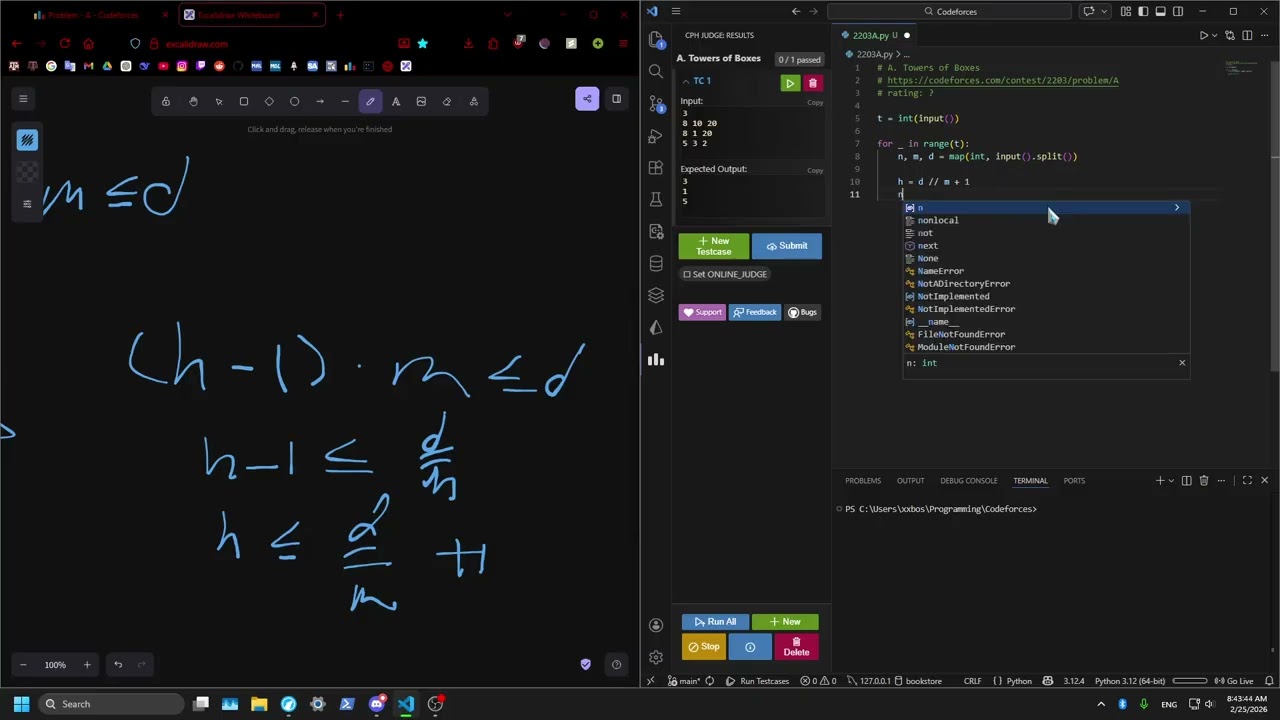
Task: Open the Extensions view in VS Code
Action: [656, 167]
